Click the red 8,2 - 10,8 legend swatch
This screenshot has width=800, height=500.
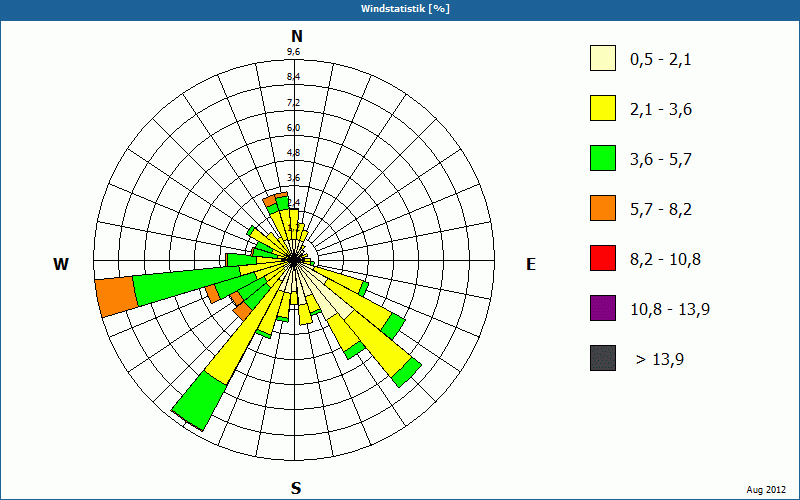click(x=603, y=258)
